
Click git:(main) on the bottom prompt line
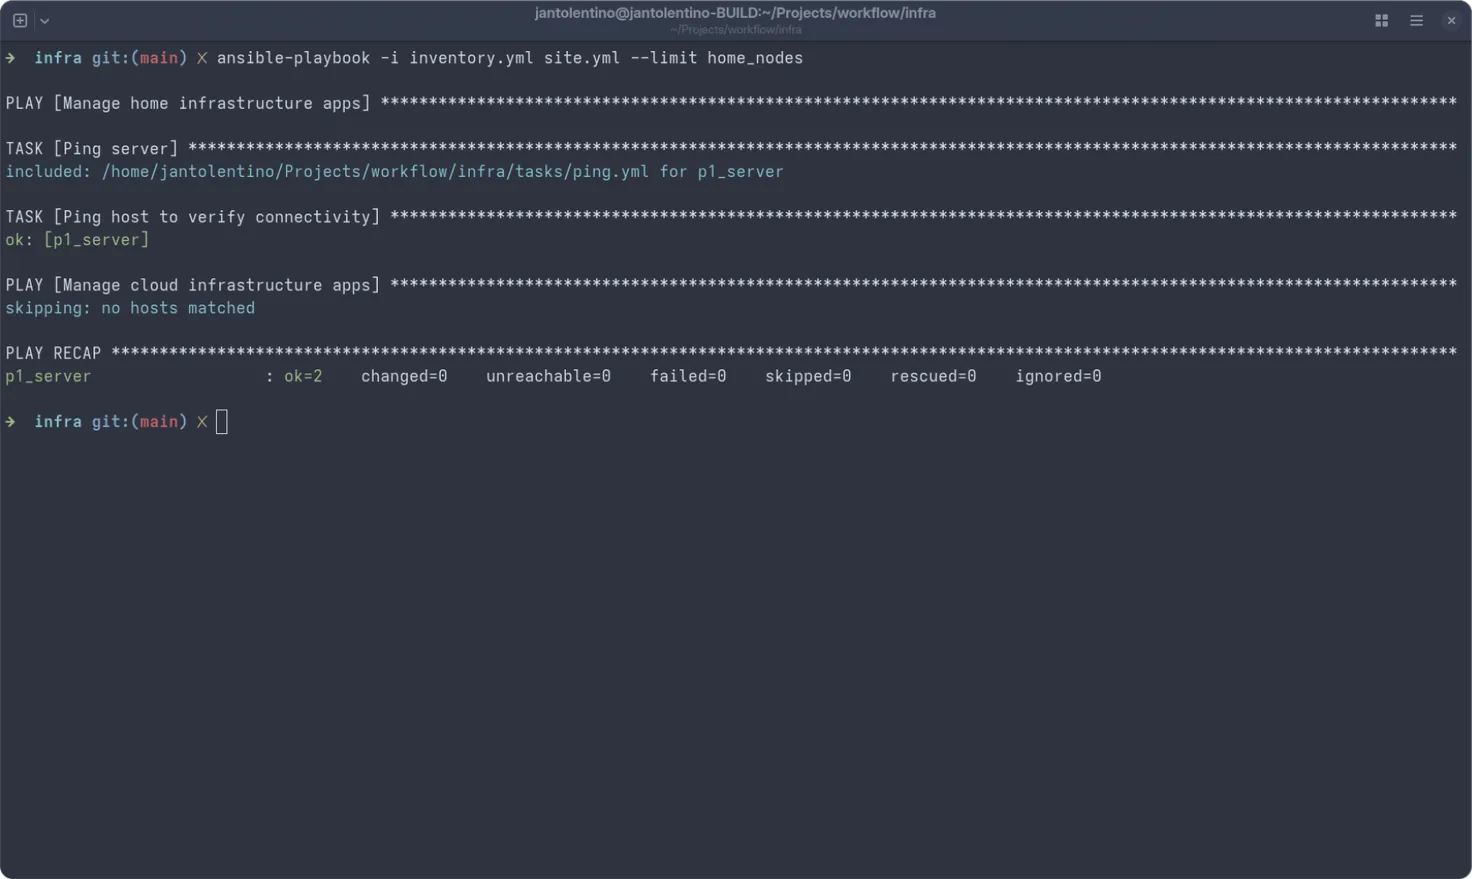point(139,422)
